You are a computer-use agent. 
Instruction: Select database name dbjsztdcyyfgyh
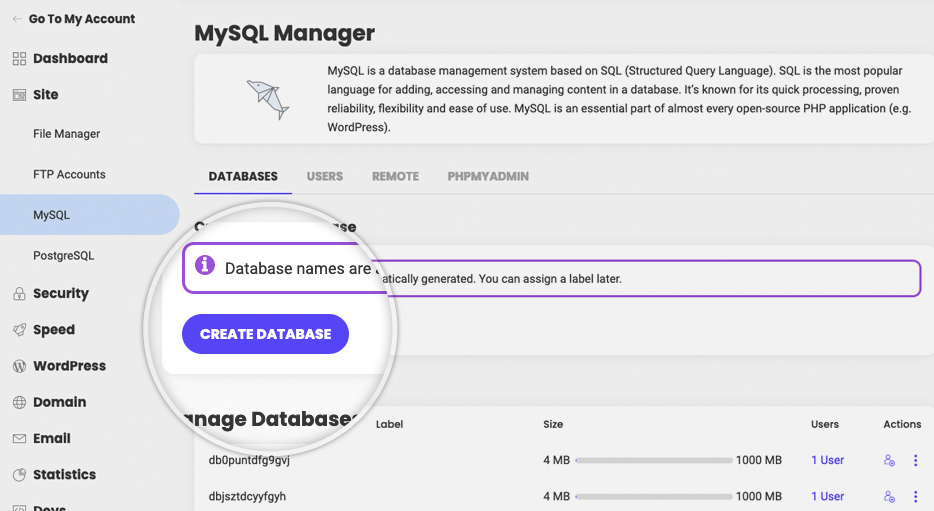coord(247,497)
